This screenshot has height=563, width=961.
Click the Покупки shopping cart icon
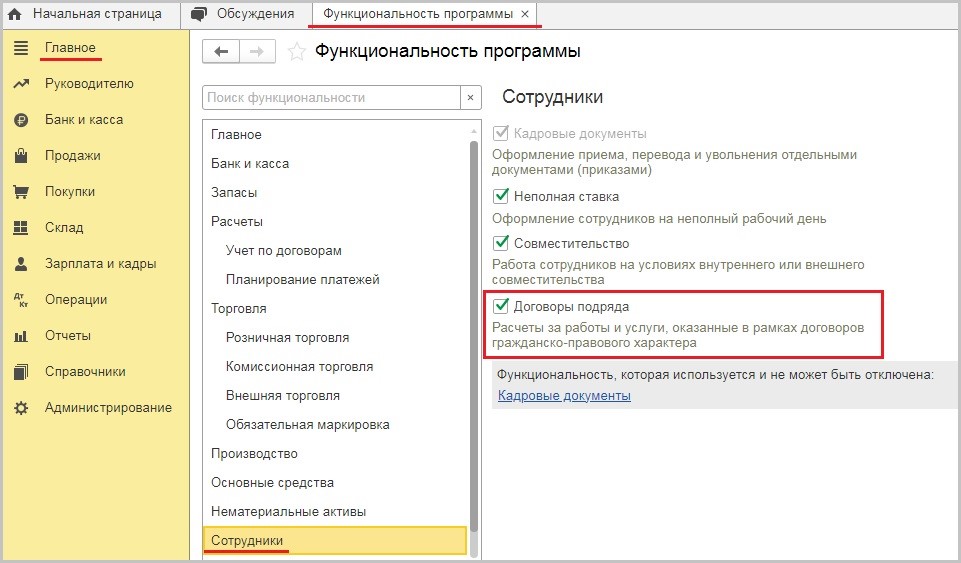[x=21, y=192]
